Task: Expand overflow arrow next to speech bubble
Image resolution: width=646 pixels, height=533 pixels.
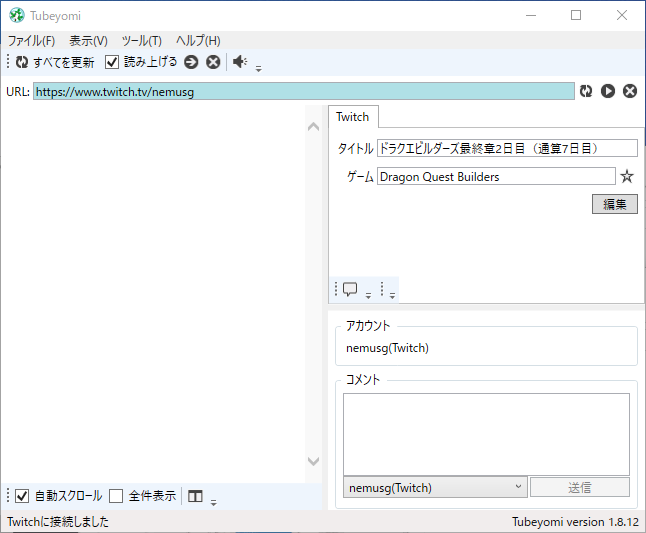Action: [x=368, y=295]
